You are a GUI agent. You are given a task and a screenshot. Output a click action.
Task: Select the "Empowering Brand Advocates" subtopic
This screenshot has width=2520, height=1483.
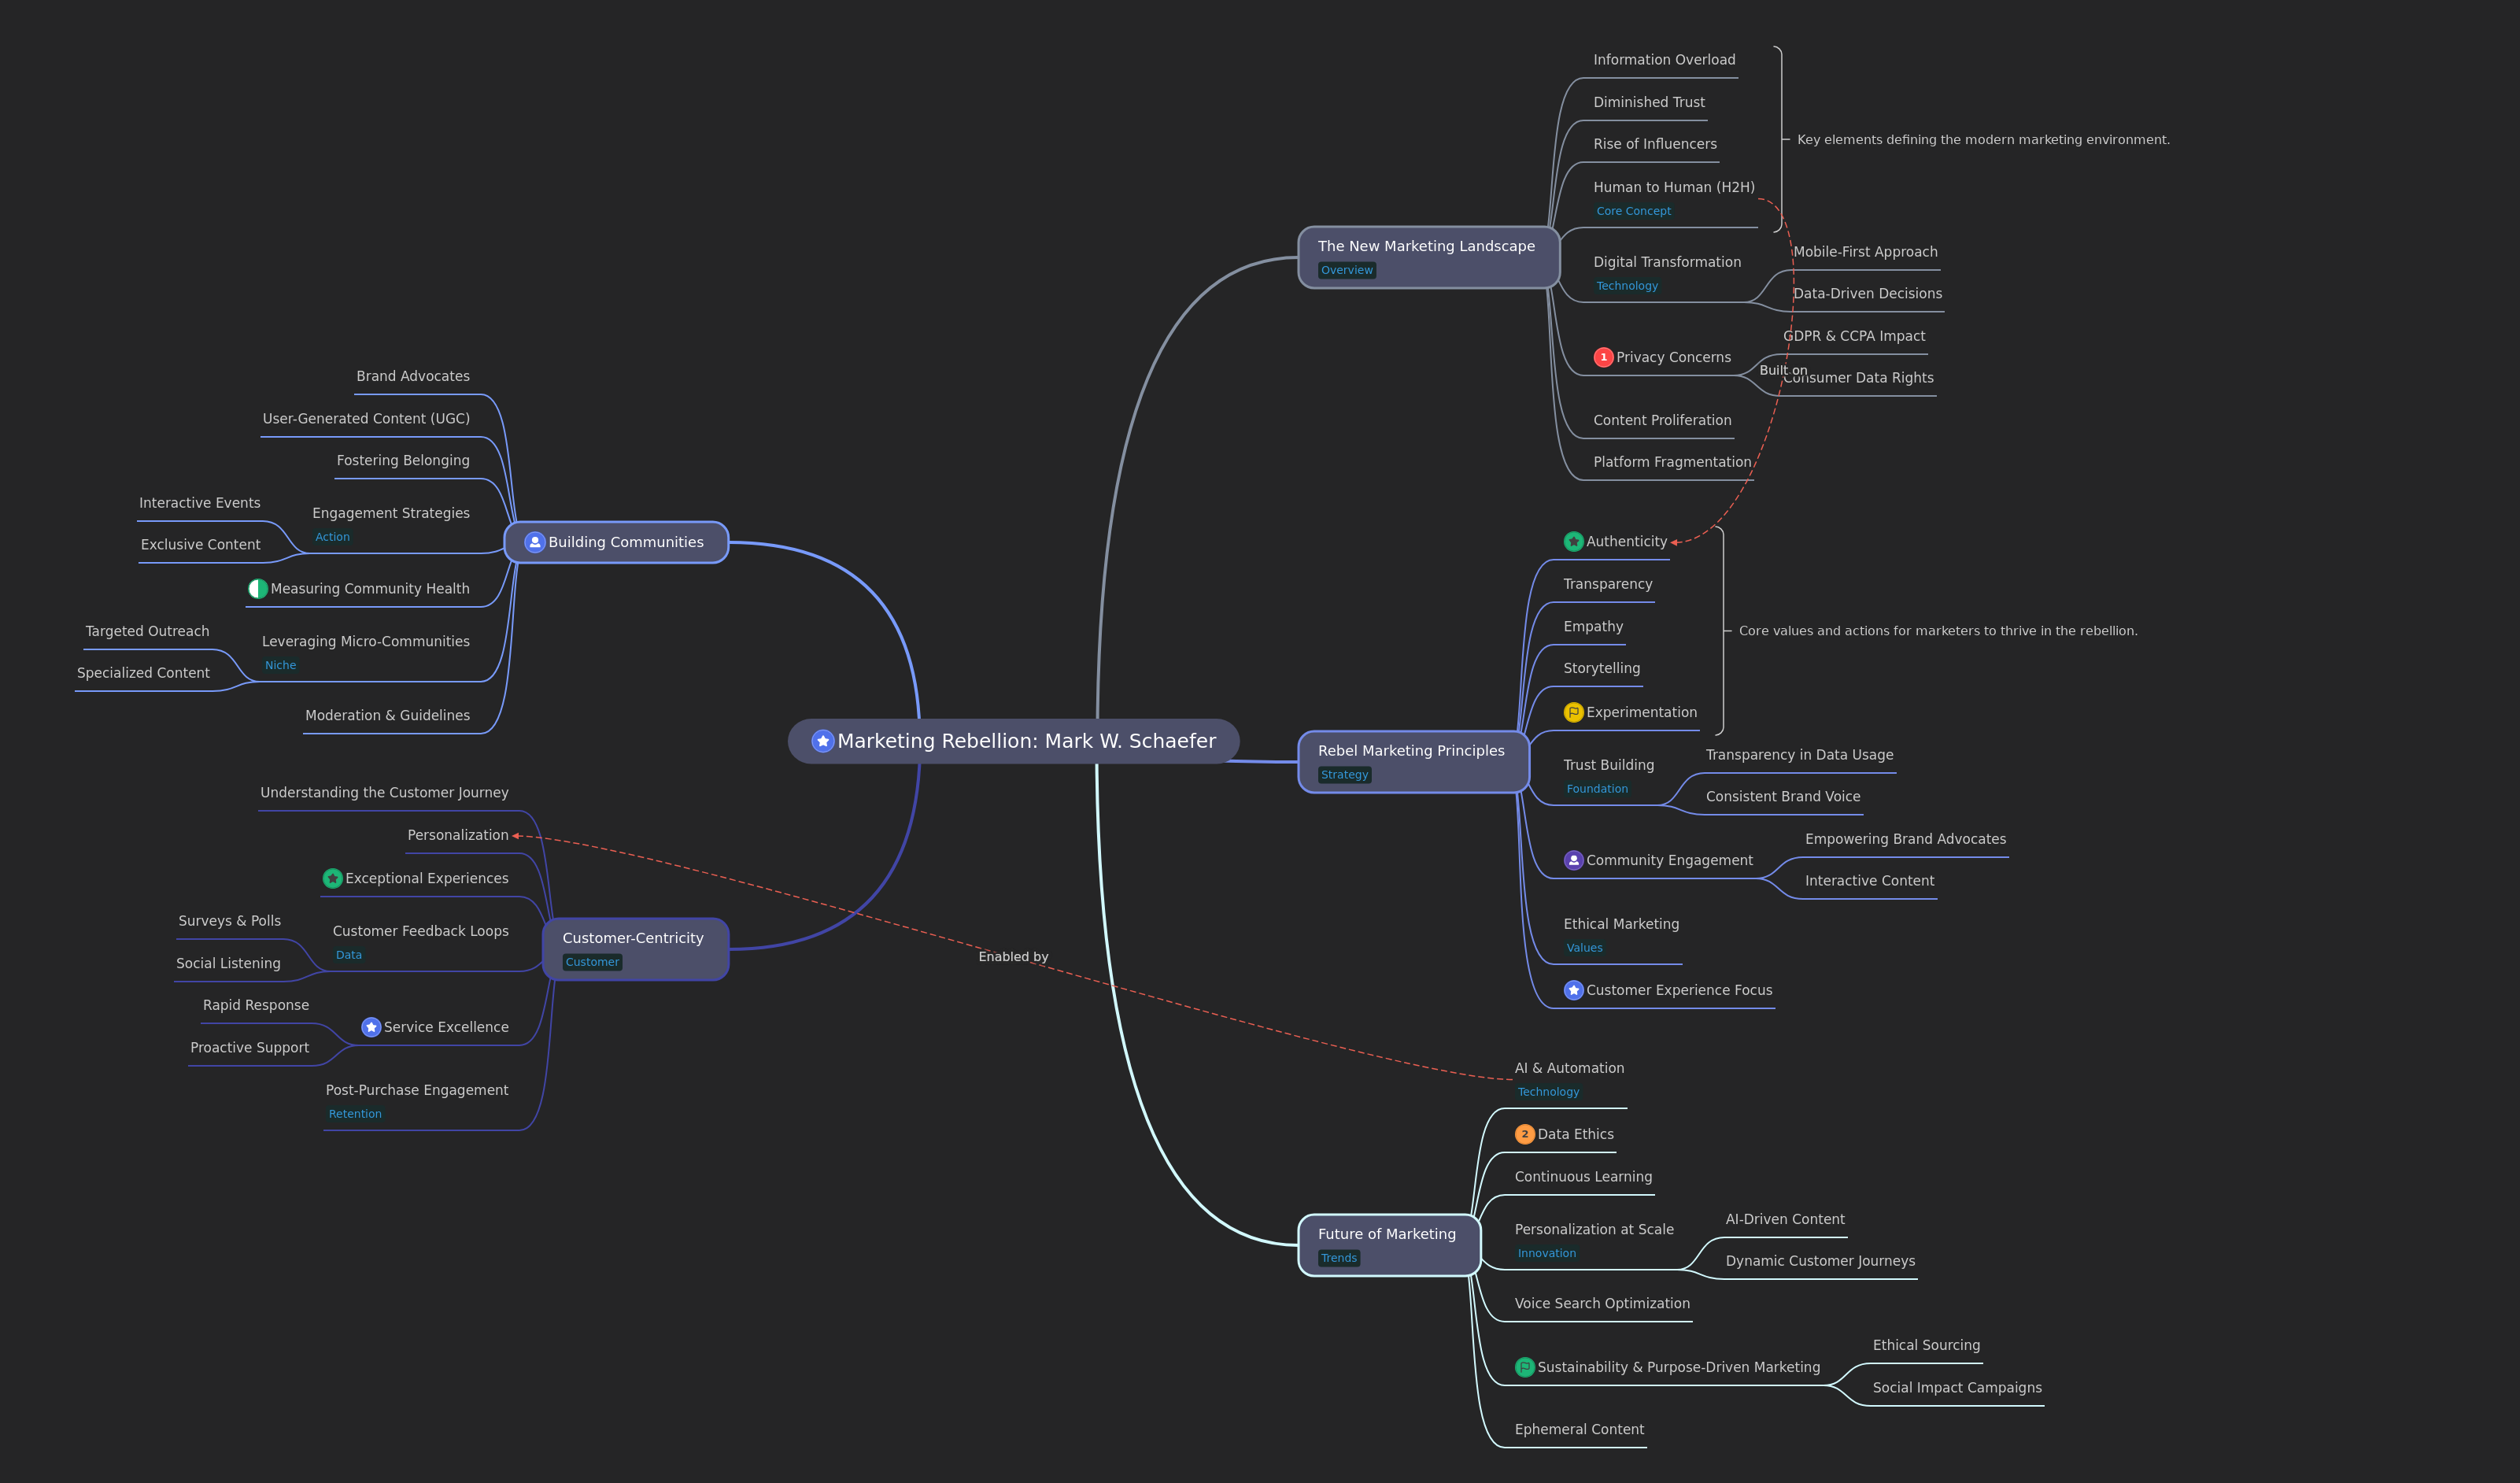(1905, 839)
